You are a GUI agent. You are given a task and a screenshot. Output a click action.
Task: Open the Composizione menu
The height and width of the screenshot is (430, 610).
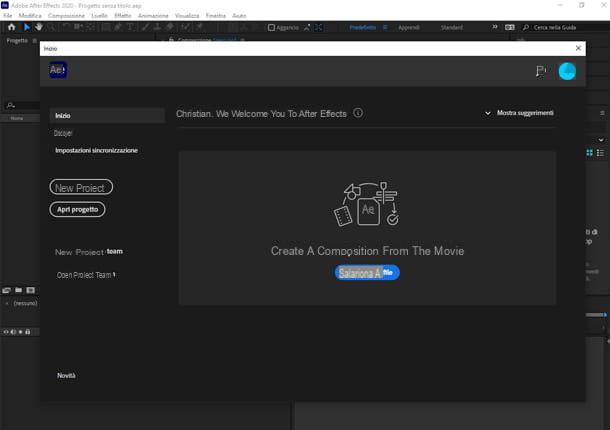point(66,16)
